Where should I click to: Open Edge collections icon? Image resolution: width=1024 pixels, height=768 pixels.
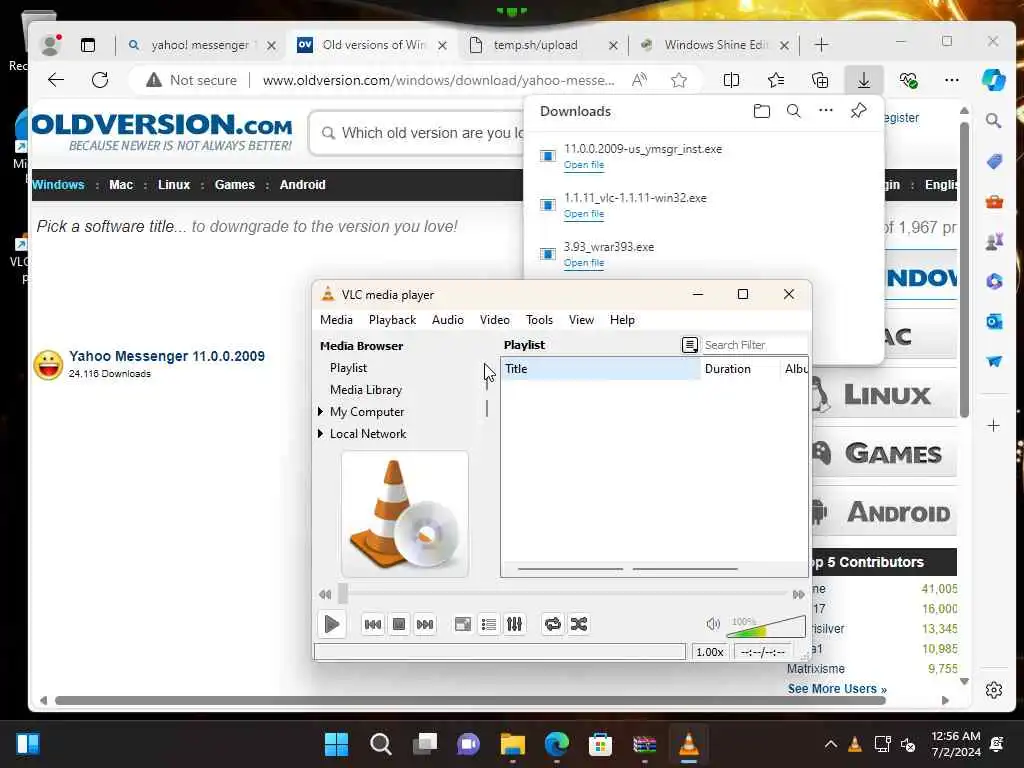point(820,80)
